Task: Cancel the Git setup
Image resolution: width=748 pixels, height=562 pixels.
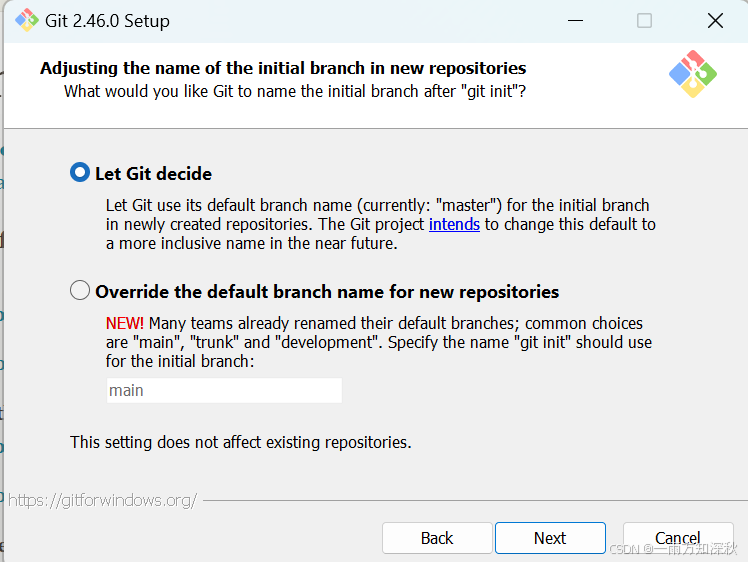Action: pos(678,538)
